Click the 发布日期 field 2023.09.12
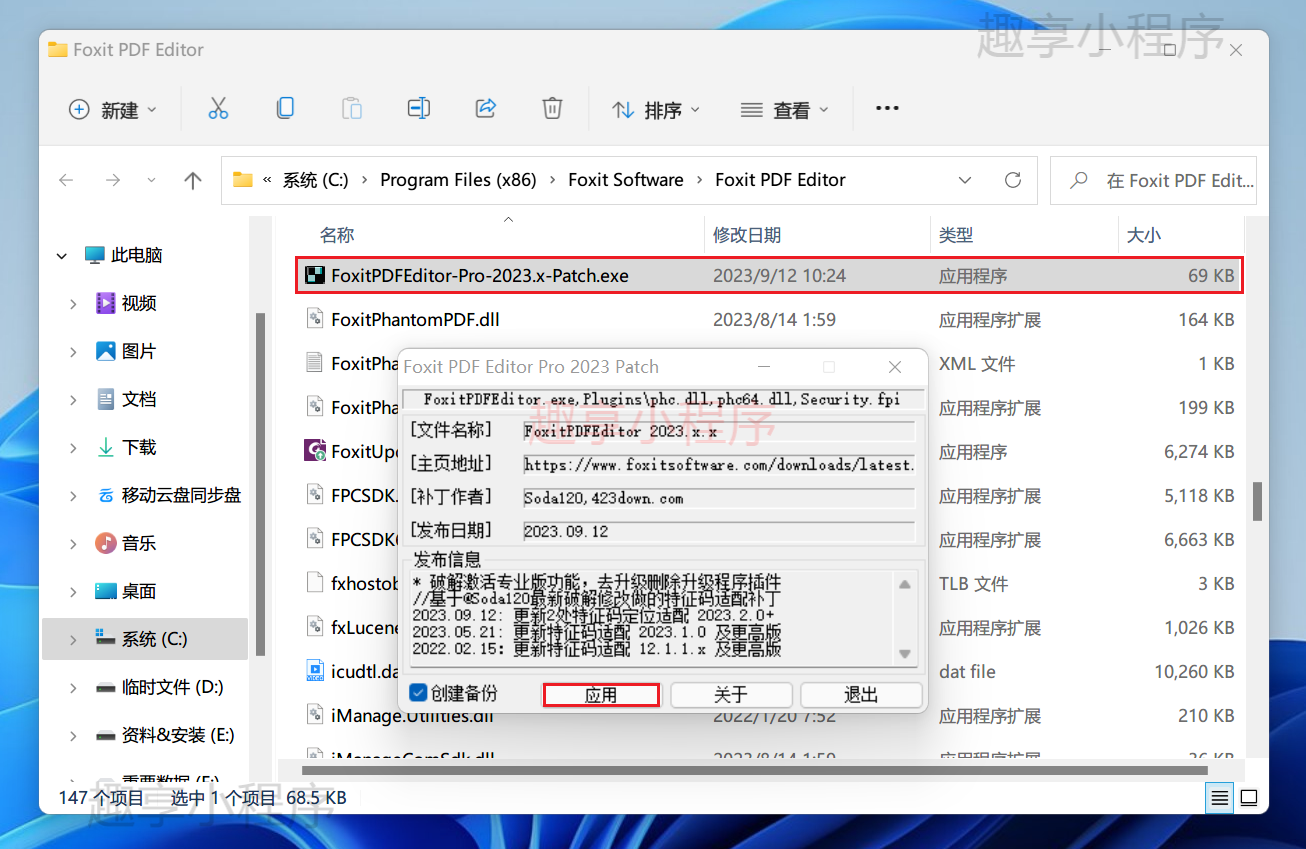This screenshot has width=1306, height=849. pos(719,531)
